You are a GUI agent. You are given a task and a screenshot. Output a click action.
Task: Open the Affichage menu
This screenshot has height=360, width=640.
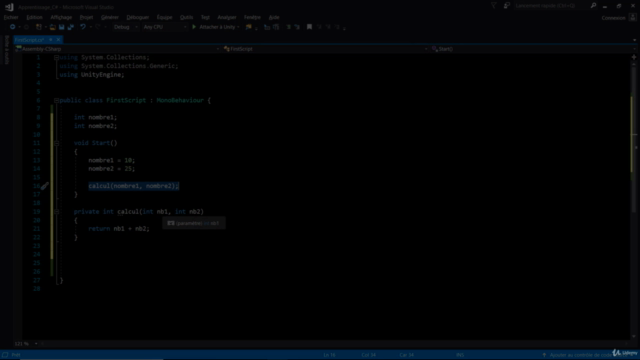pos(61,17)
